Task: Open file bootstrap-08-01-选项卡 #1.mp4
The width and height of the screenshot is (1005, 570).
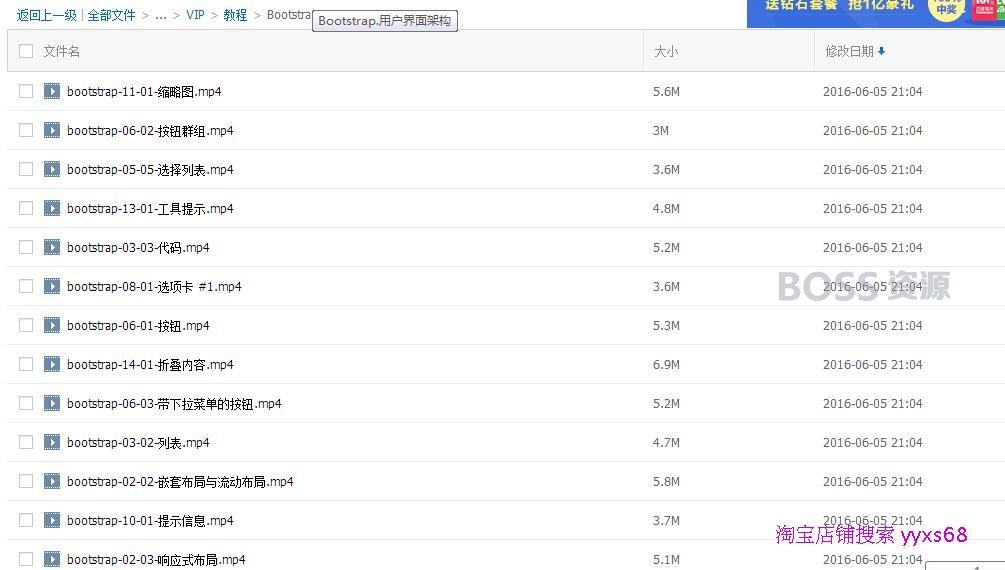Action: coord(154,287)
